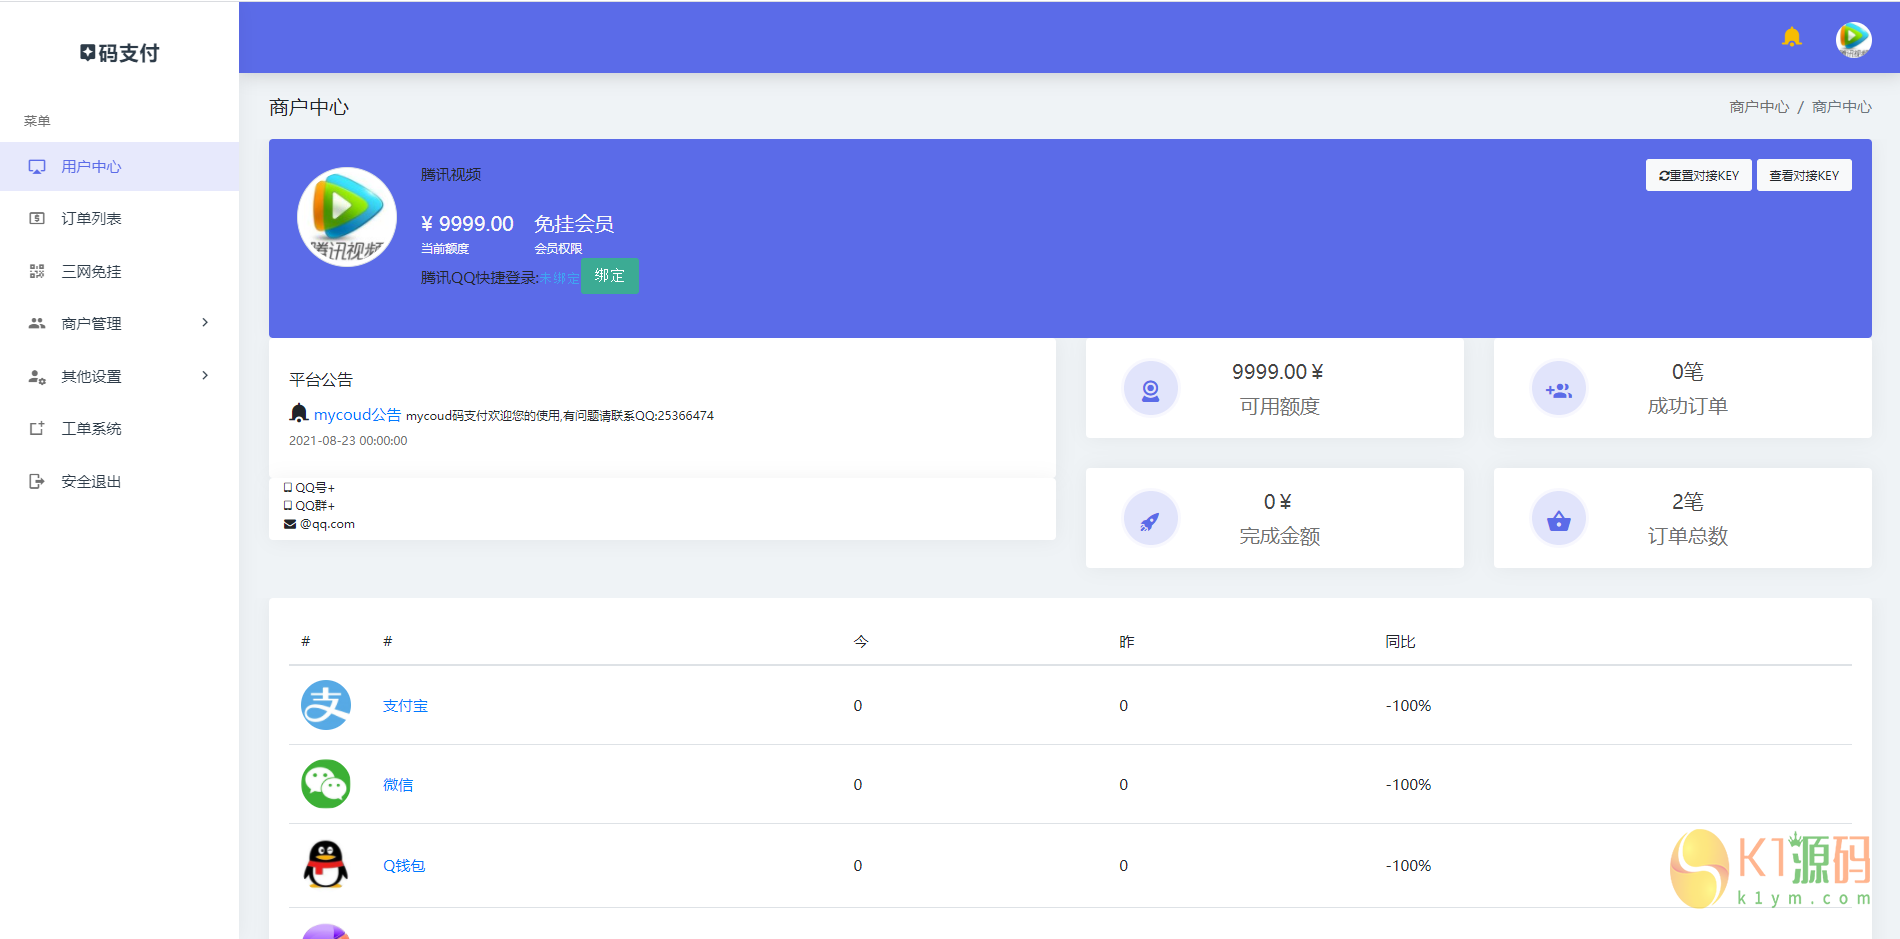1900x939 pixels.
Task: Open the mycoud公告 announcement link
Action: pos(357,415)
